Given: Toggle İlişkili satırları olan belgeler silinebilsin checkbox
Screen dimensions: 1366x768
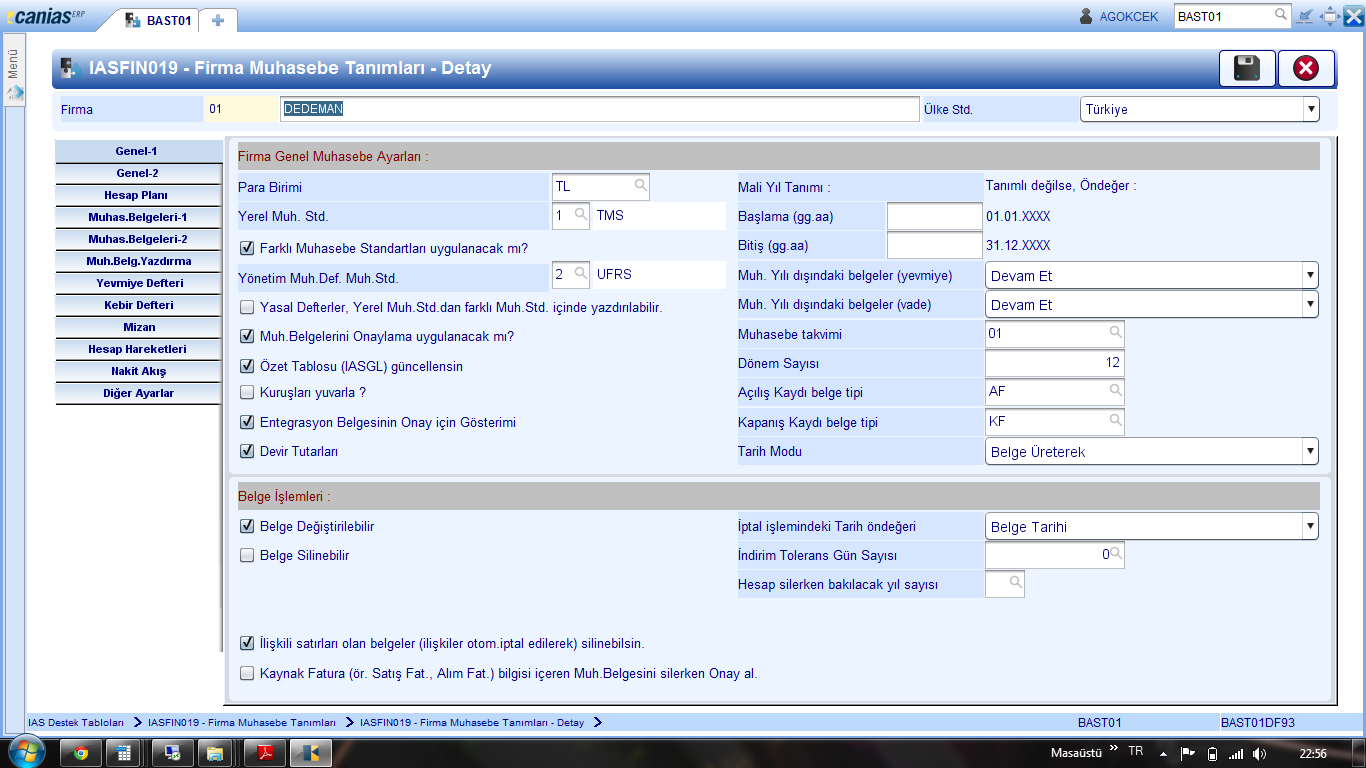Looking at the screenshot, I should [x=247, y=643].
